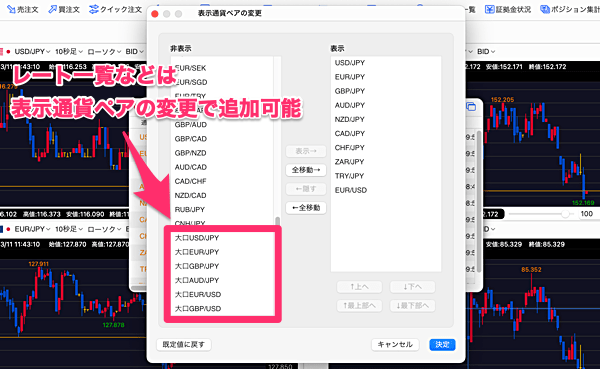Screen dimensions: 600x369
Task: Click the ↓下へ move down button
Action: pos(412,287)
